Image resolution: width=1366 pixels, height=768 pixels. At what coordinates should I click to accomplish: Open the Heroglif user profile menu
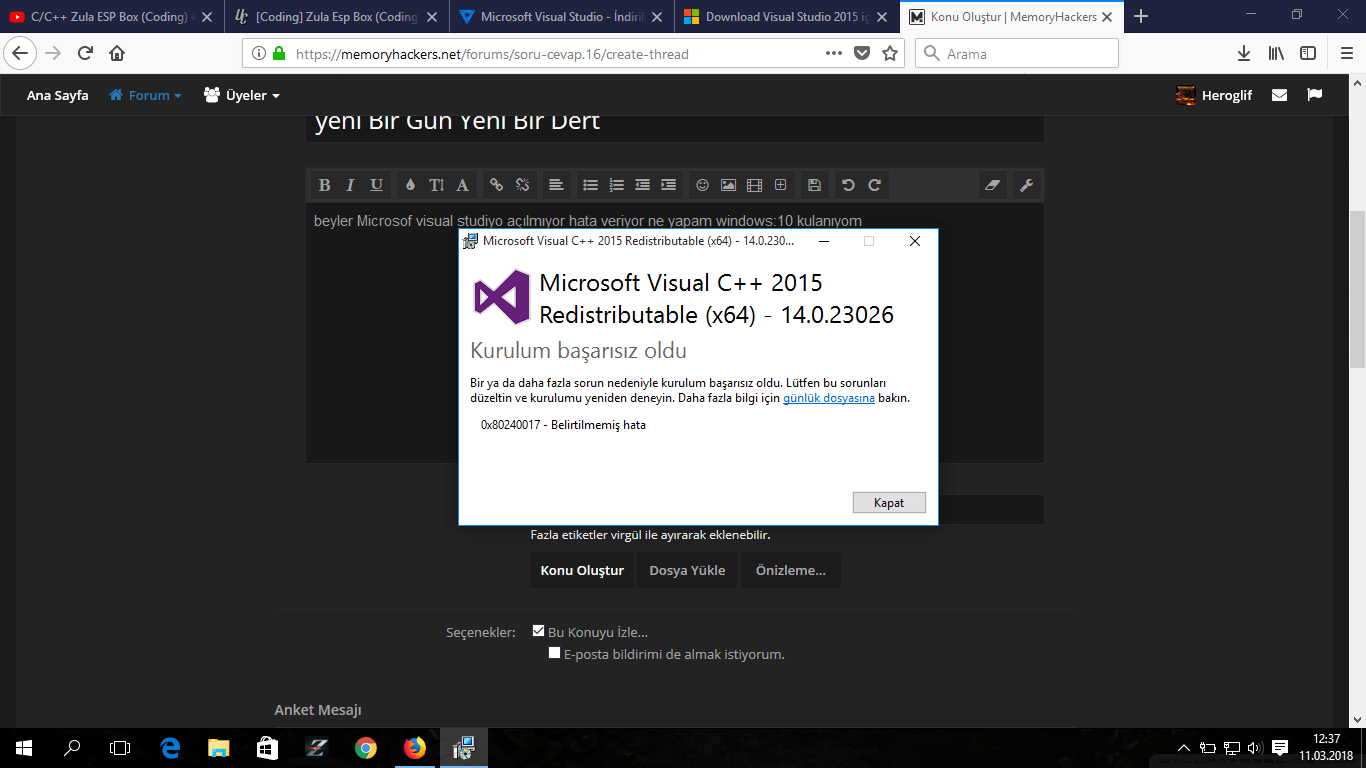click(1214, 95)
